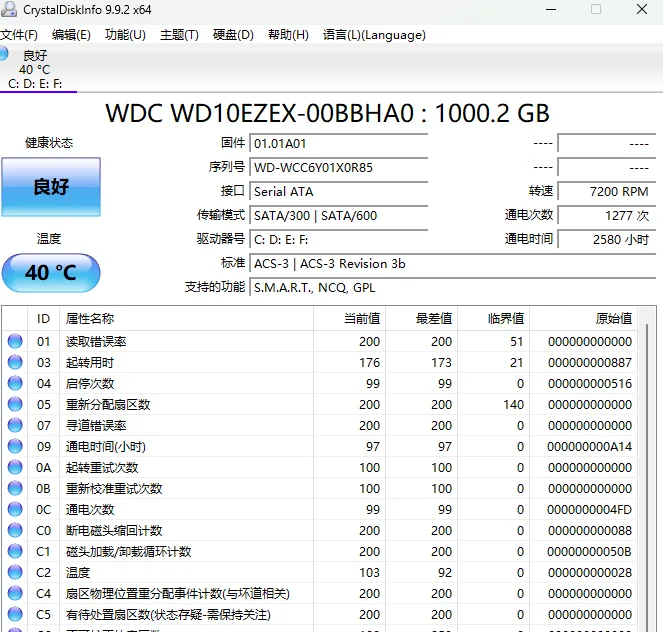This screenshot has height=632, width=663.
Task: Click status icon of row C1 磁头加载/卸载循环计数
Action: 15,551
